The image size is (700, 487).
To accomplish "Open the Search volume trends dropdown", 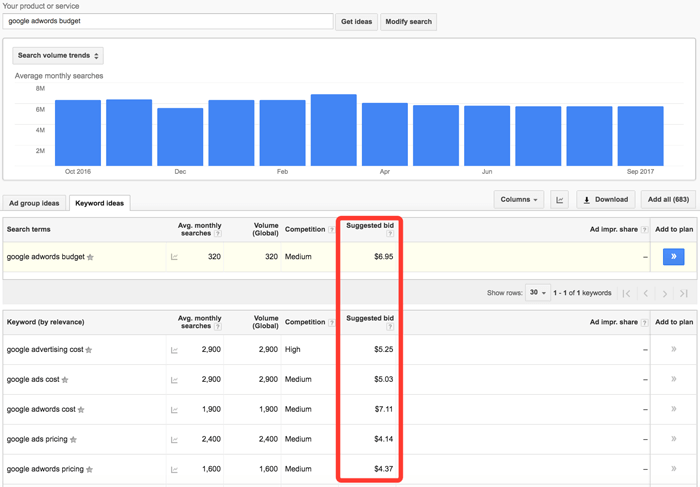I will (58, 55).
